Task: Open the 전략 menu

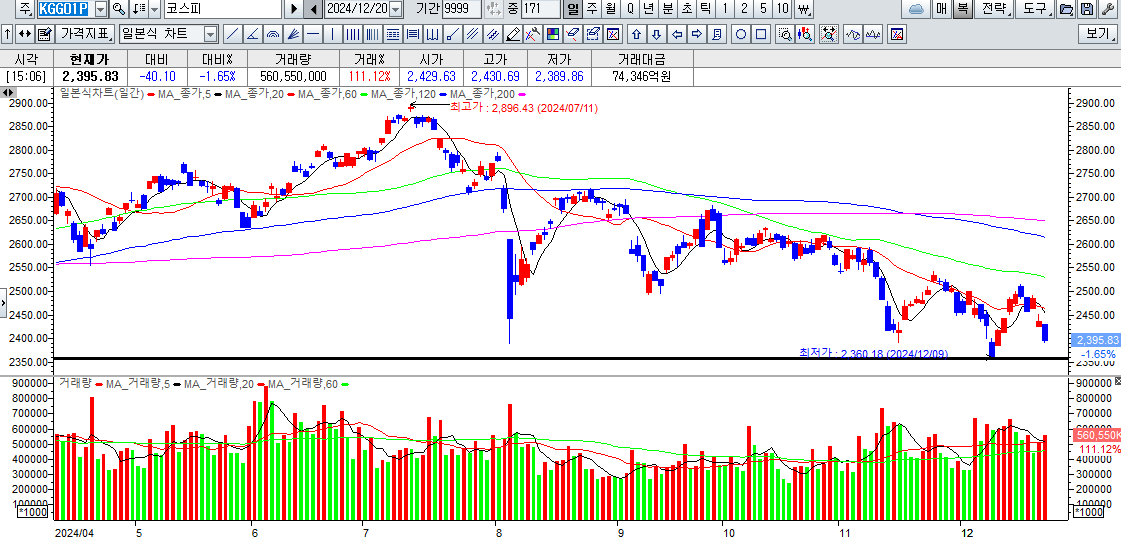Action: pyautogui.click(x=994, y=9)
